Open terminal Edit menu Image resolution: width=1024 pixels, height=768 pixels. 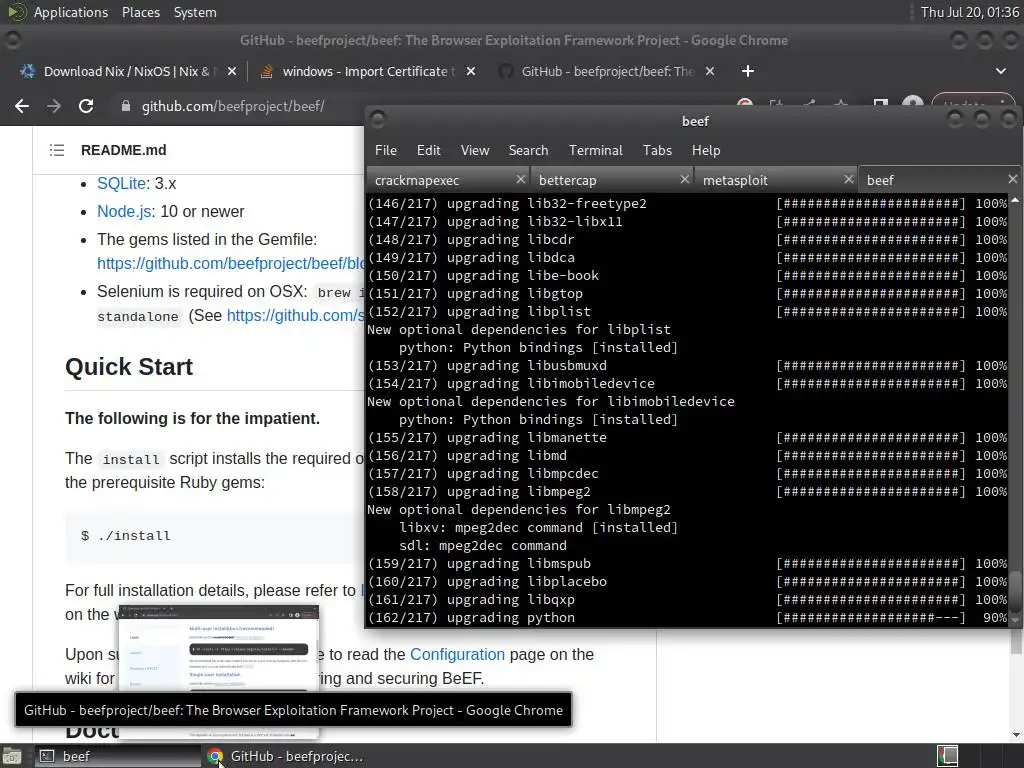(428, 150)
